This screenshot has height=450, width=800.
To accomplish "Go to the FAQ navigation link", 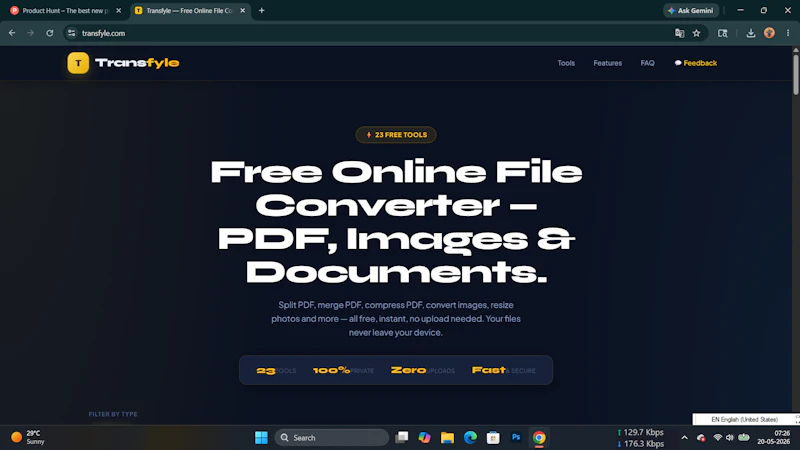I will (x=647, y=63).
